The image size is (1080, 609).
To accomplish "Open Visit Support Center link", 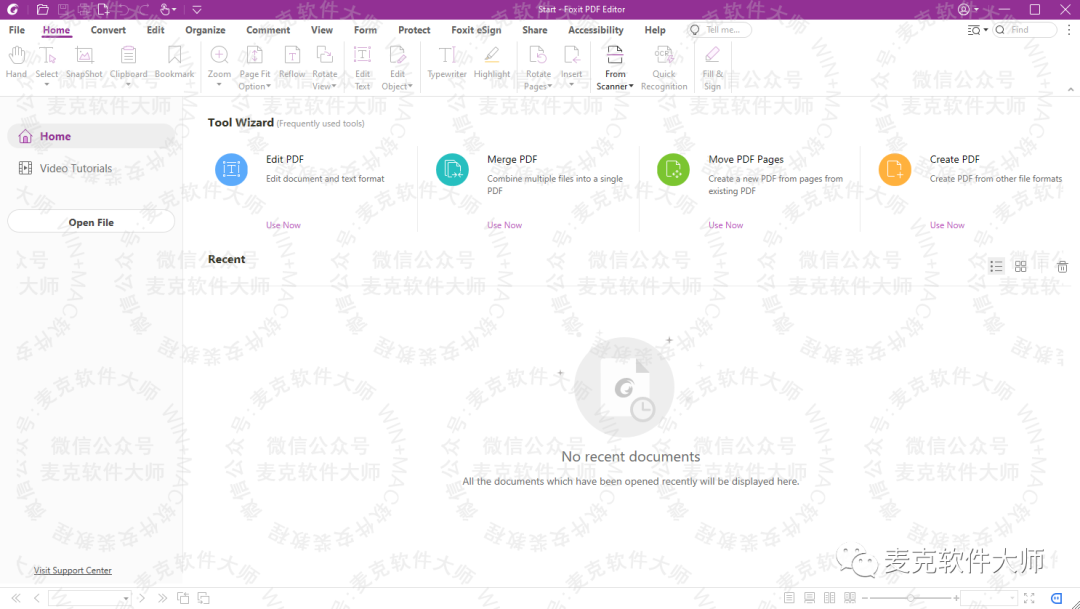I will (72, 570).
